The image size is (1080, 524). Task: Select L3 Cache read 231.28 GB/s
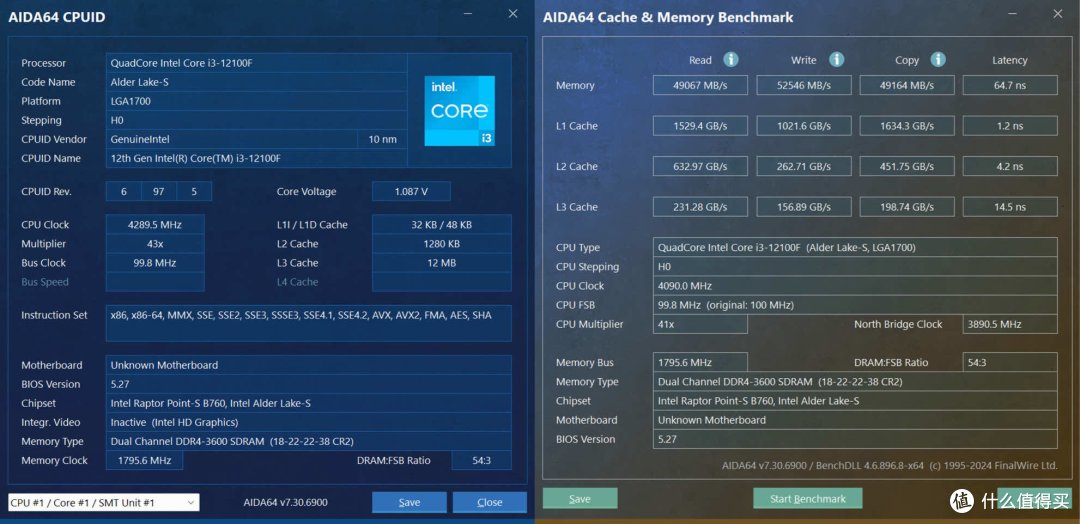[x=700, y=207]
